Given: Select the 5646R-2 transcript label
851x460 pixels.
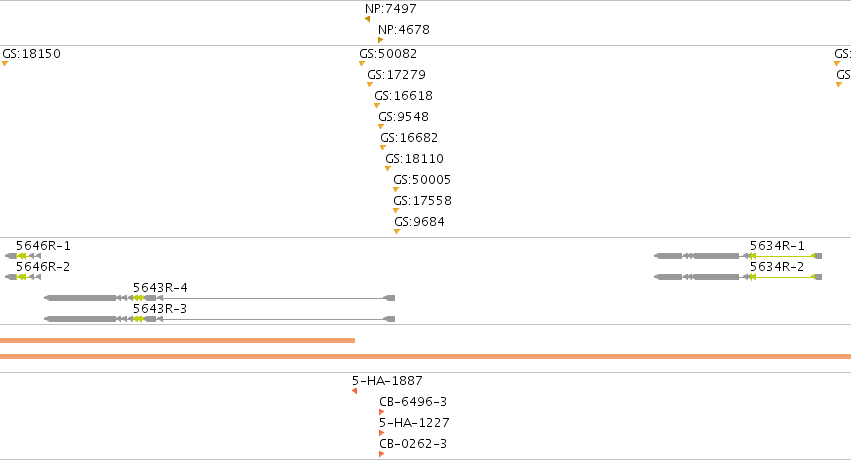Looking at the screenshot, I should (43, 267).
